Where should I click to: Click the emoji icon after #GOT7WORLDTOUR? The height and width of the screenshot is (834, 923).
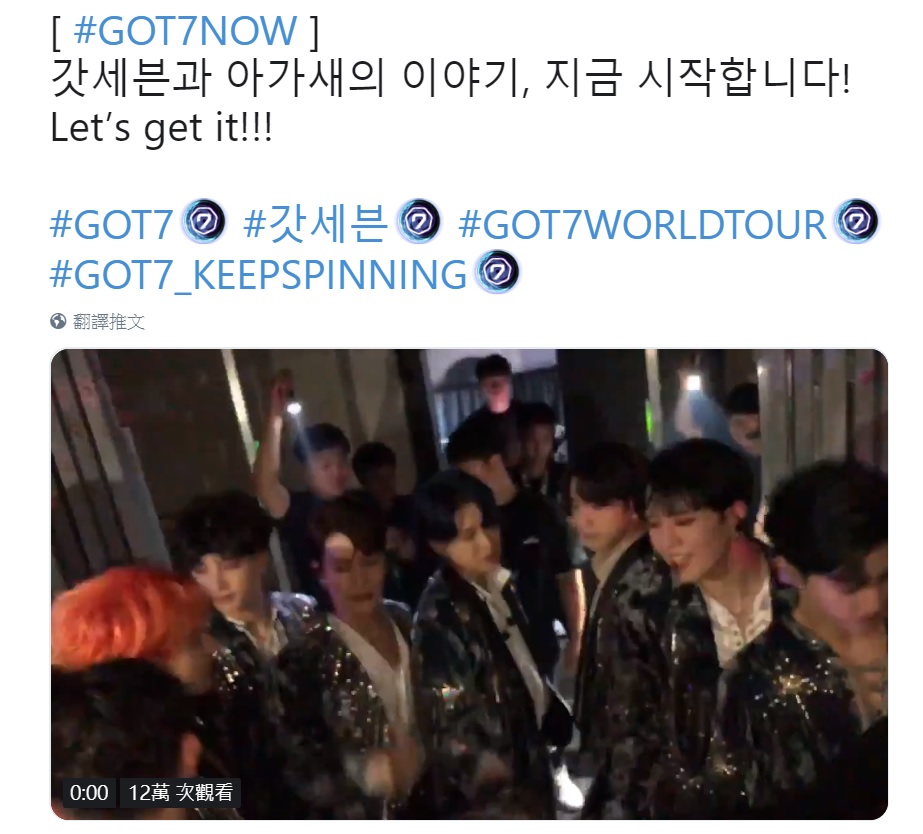point(856,221)
